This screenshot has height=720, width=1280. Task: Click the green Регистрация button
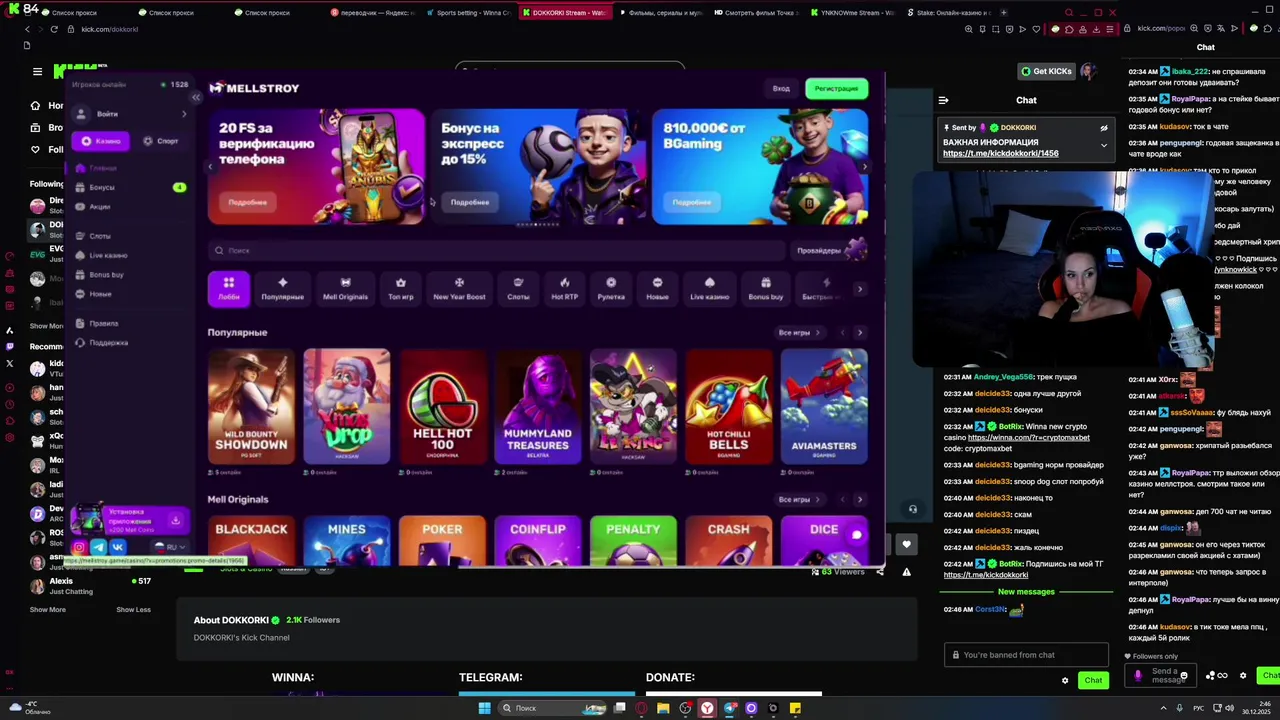pos(836,88)
